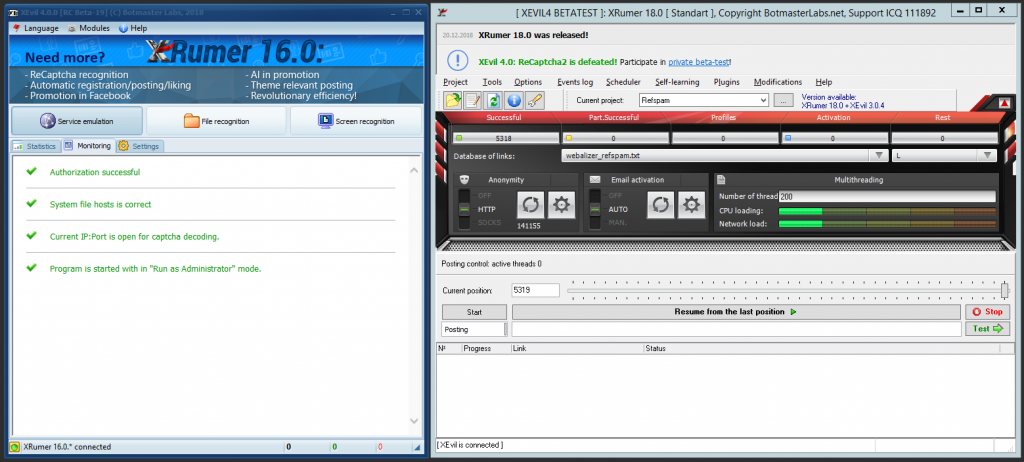
Task: Click the Anonymity mask icon
Action: (x=464, y=180)
